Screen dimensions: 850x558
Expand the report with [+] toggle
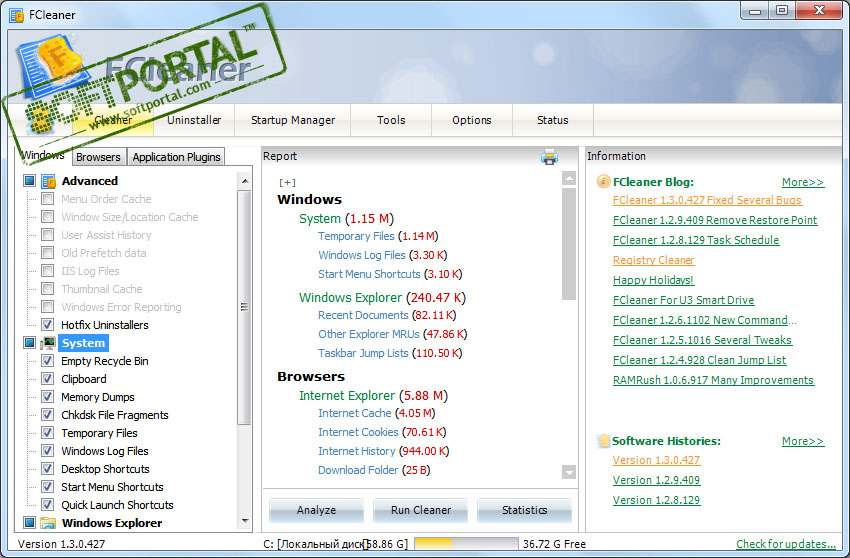click(x=287, y=183)
